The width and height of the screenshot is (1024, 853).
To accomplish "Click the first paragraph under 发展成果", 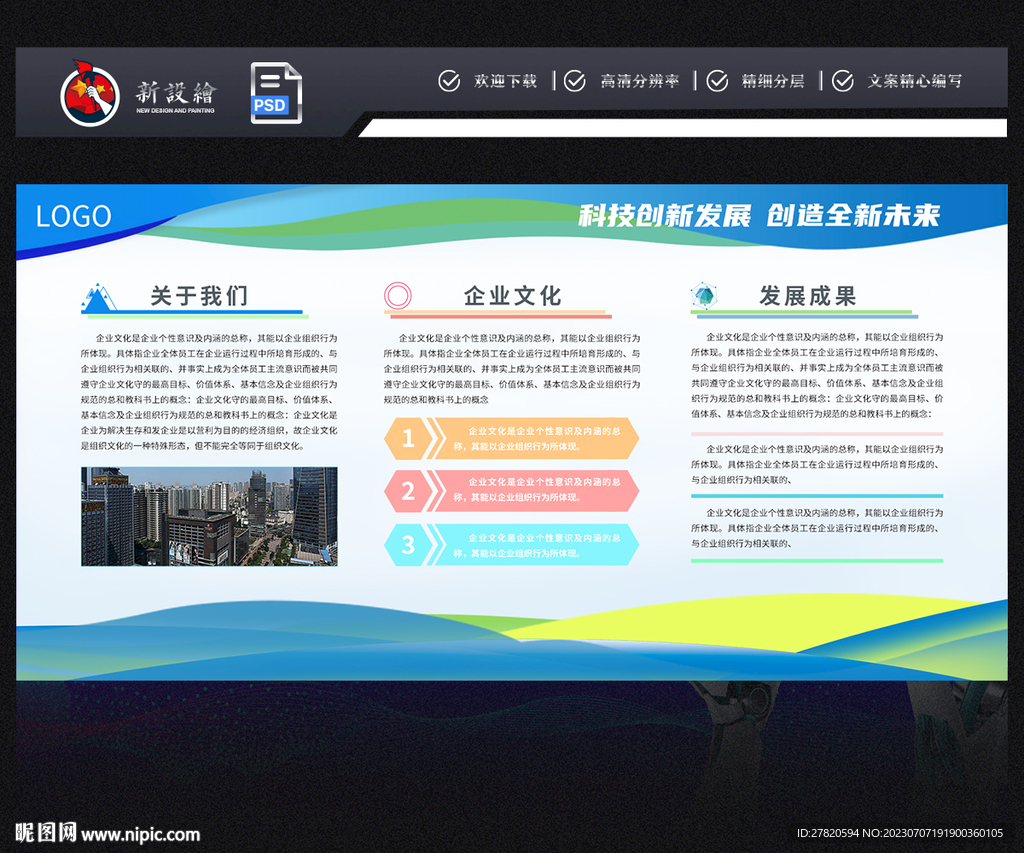I will [817, 376].
